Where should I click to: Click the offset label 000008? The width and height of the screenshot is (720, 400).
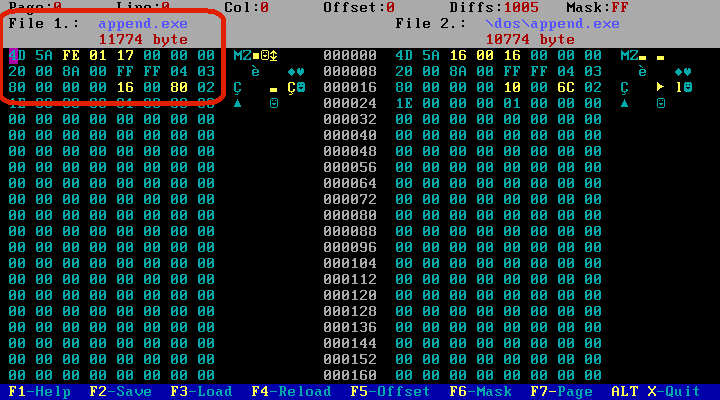[350, 72]
